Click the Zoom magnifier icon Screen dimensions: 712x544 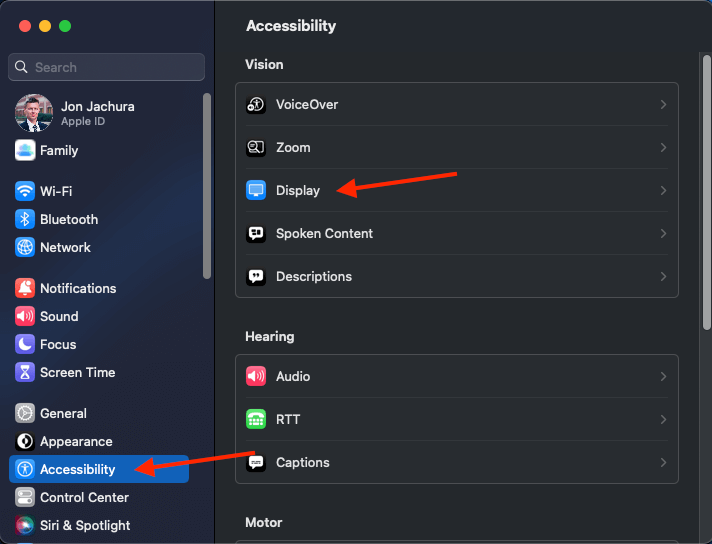tap(256, 148)
